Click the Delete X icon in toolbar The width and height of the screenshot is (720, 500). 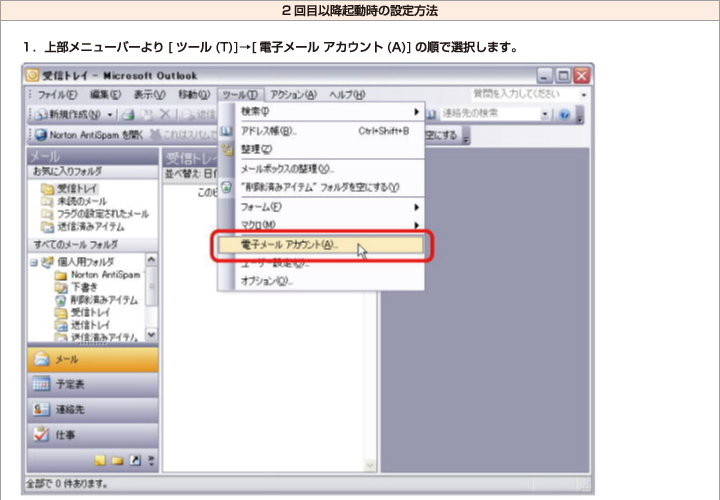tap(165, 114)
